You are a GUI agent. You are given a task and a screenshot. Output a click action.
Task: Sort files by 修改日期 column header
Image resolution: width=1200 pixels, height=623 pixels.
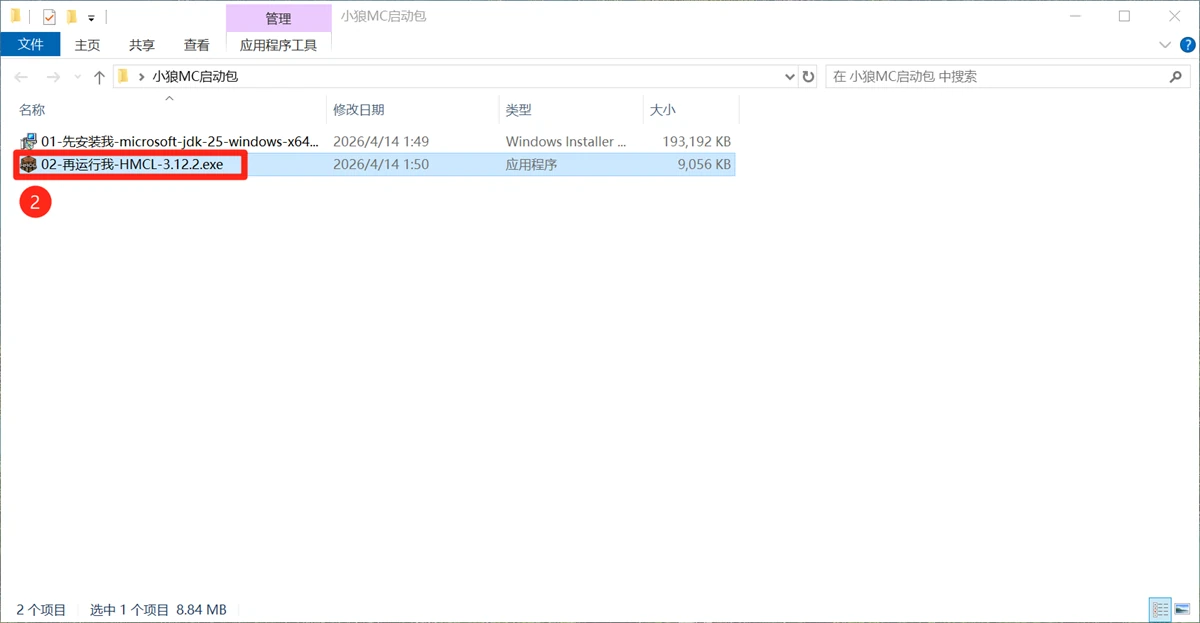click(359, 110)
